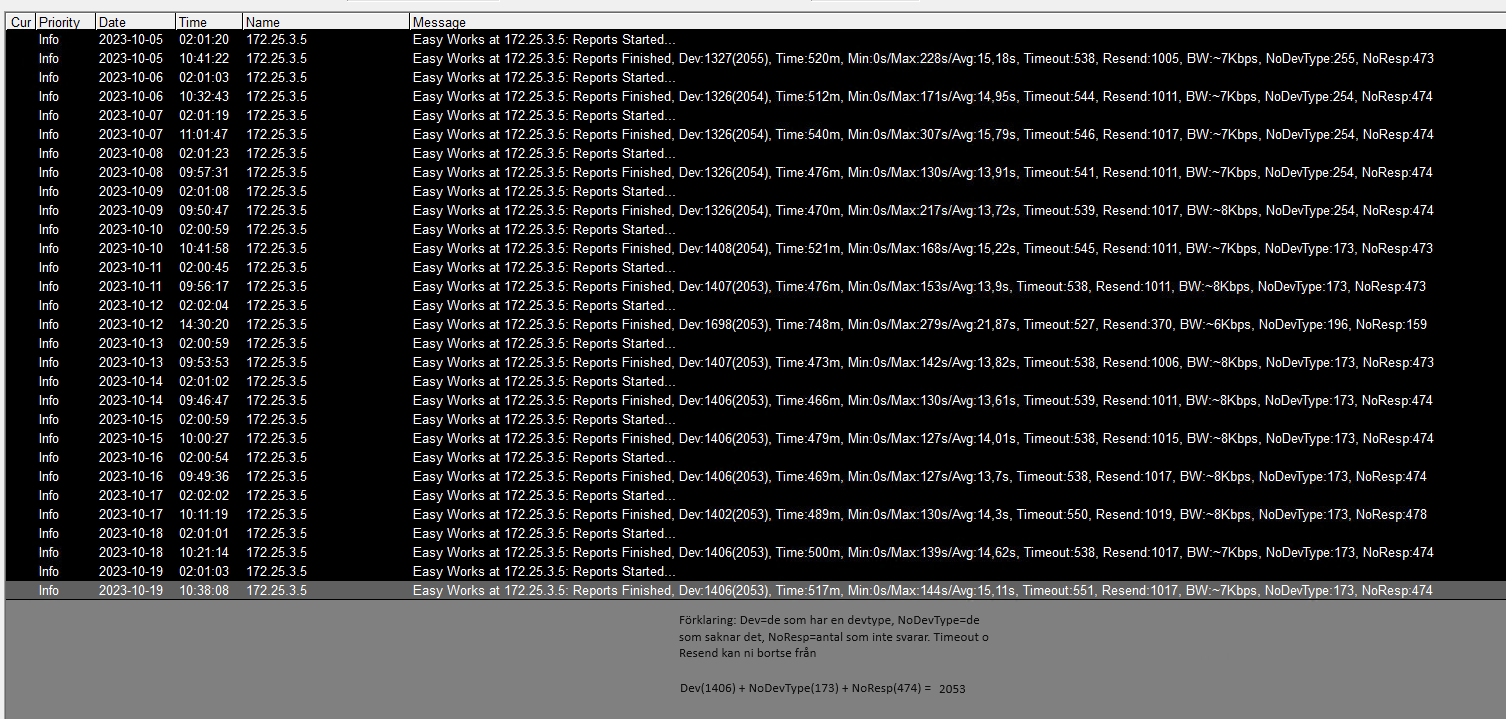Click the row timed 10:21:14
This screenshot has width=1506, height=719.
coord(755,553)
